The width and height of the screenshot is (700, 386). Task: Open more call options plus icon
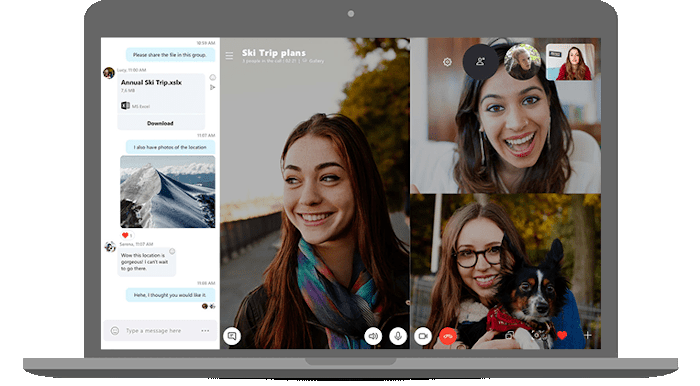[588, 335]
